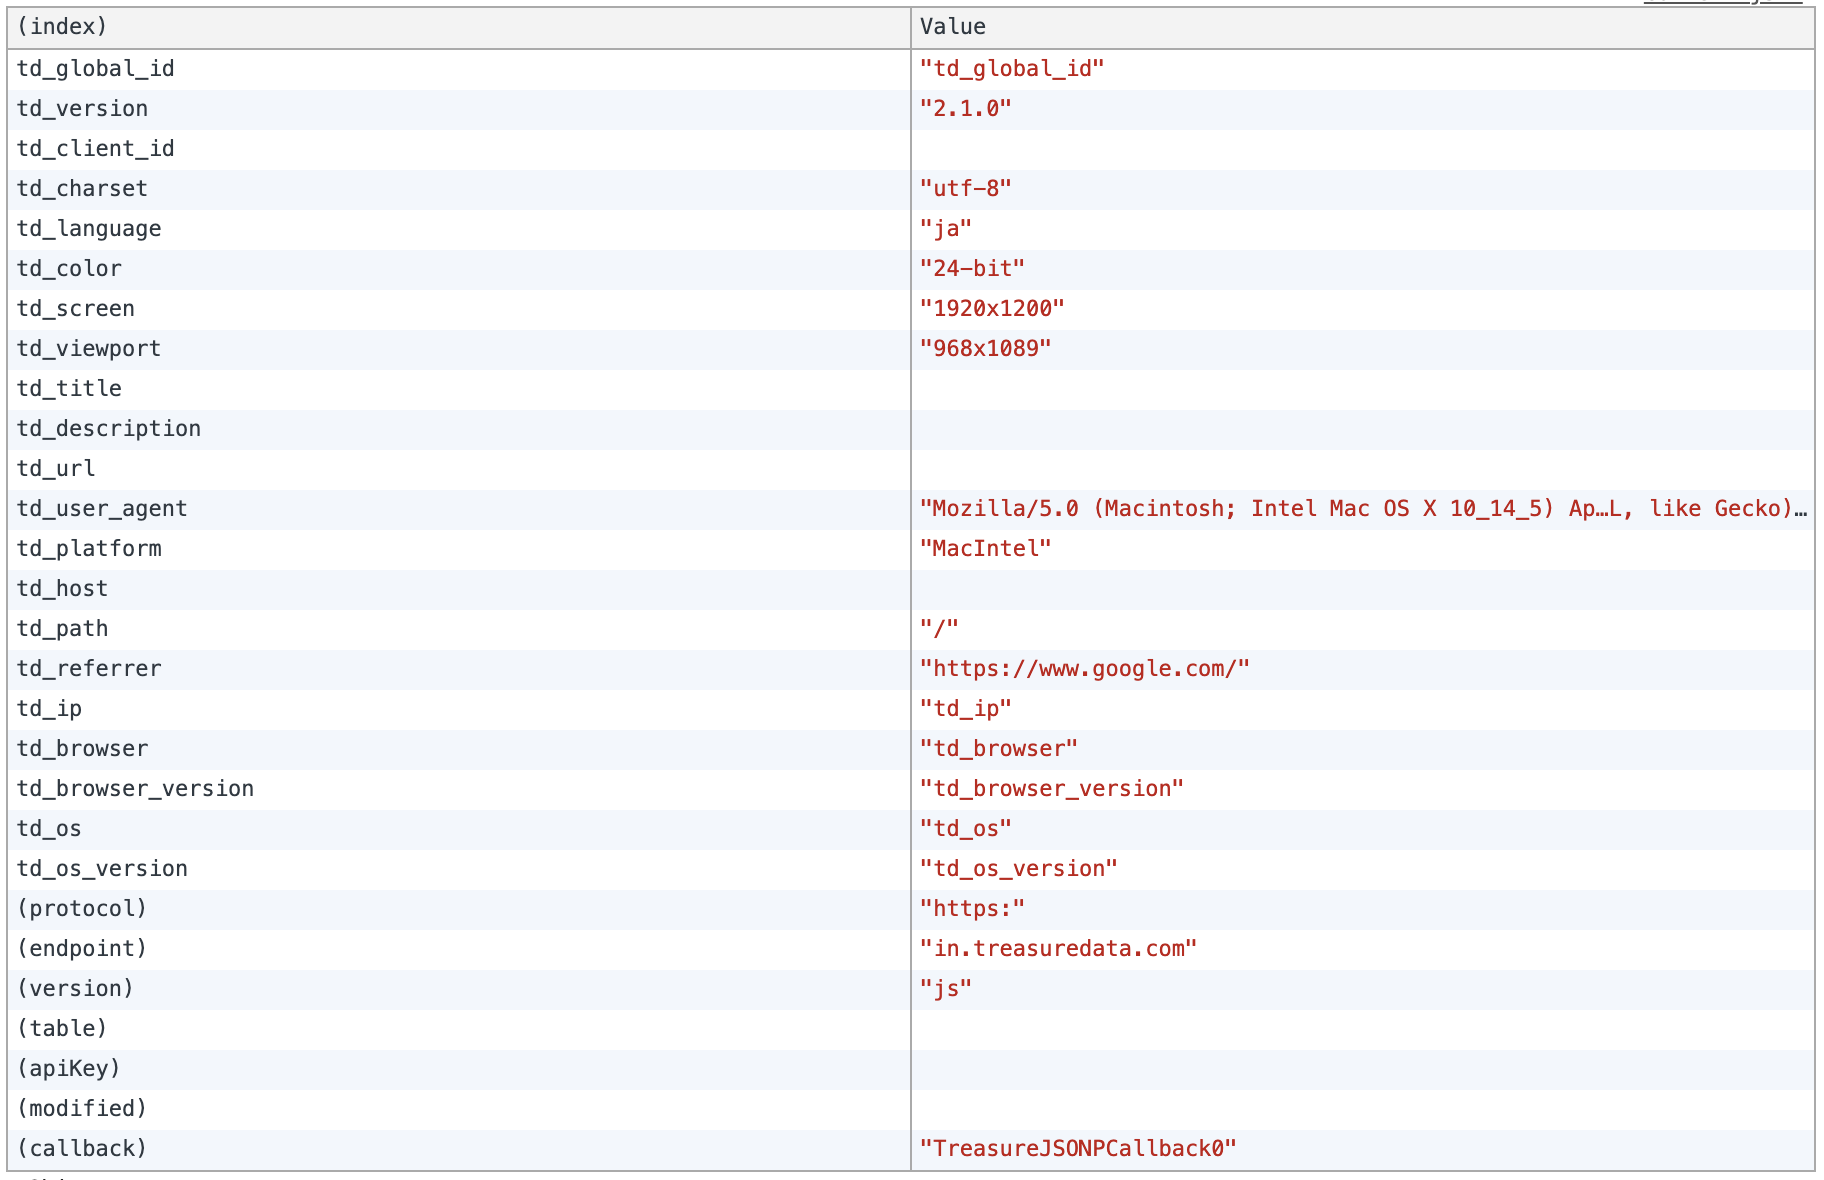1824x1180 pixels.
Task: Select the td_charset row label
Action: 82,189
